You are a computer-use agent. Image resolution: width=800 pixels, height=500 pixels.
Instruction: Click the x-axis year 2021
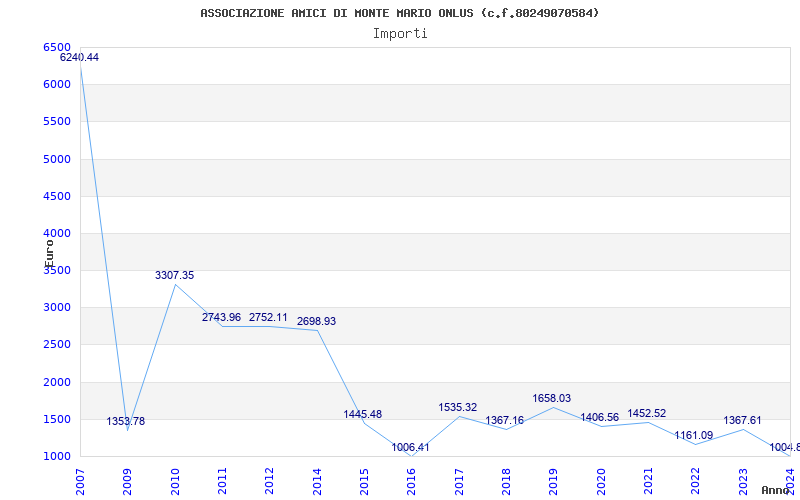click(648, 482)
